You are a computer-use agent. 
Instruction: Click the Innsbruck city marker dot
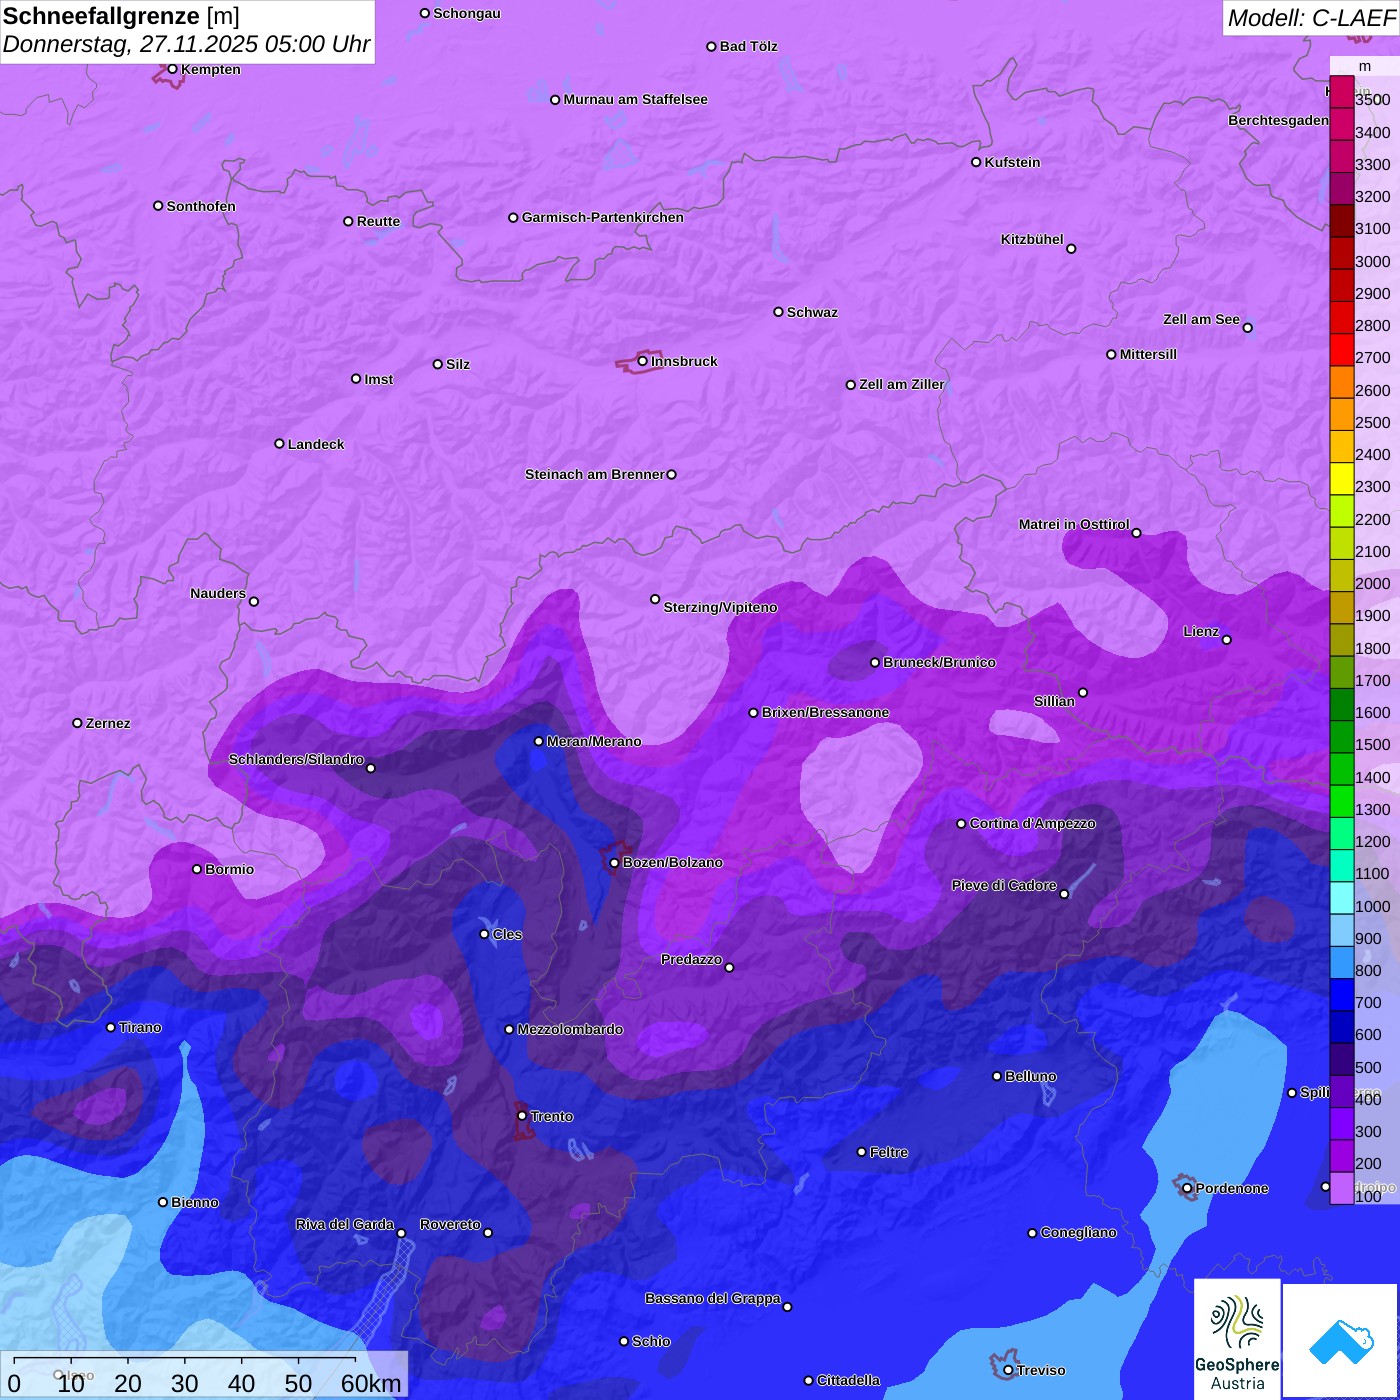[x=643, y=361]
